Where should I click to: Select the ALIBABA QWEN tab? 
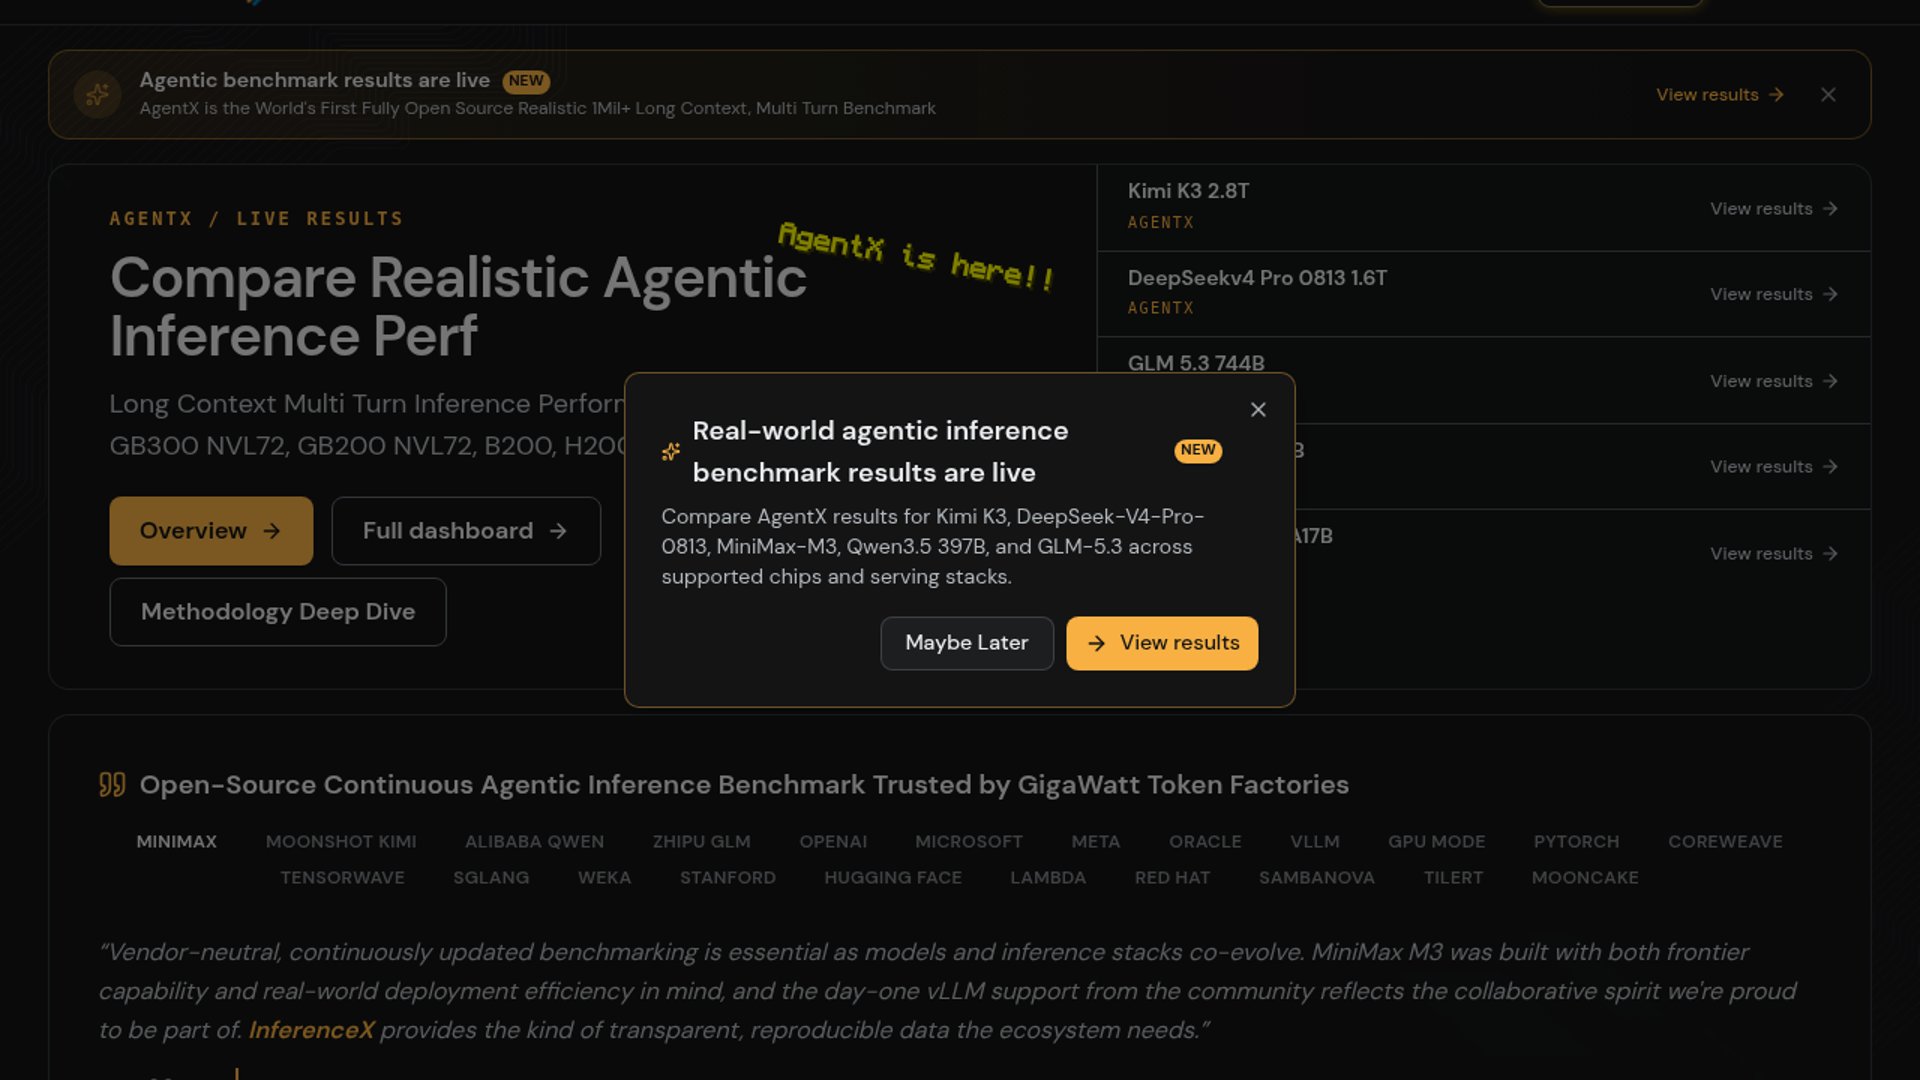534,842
